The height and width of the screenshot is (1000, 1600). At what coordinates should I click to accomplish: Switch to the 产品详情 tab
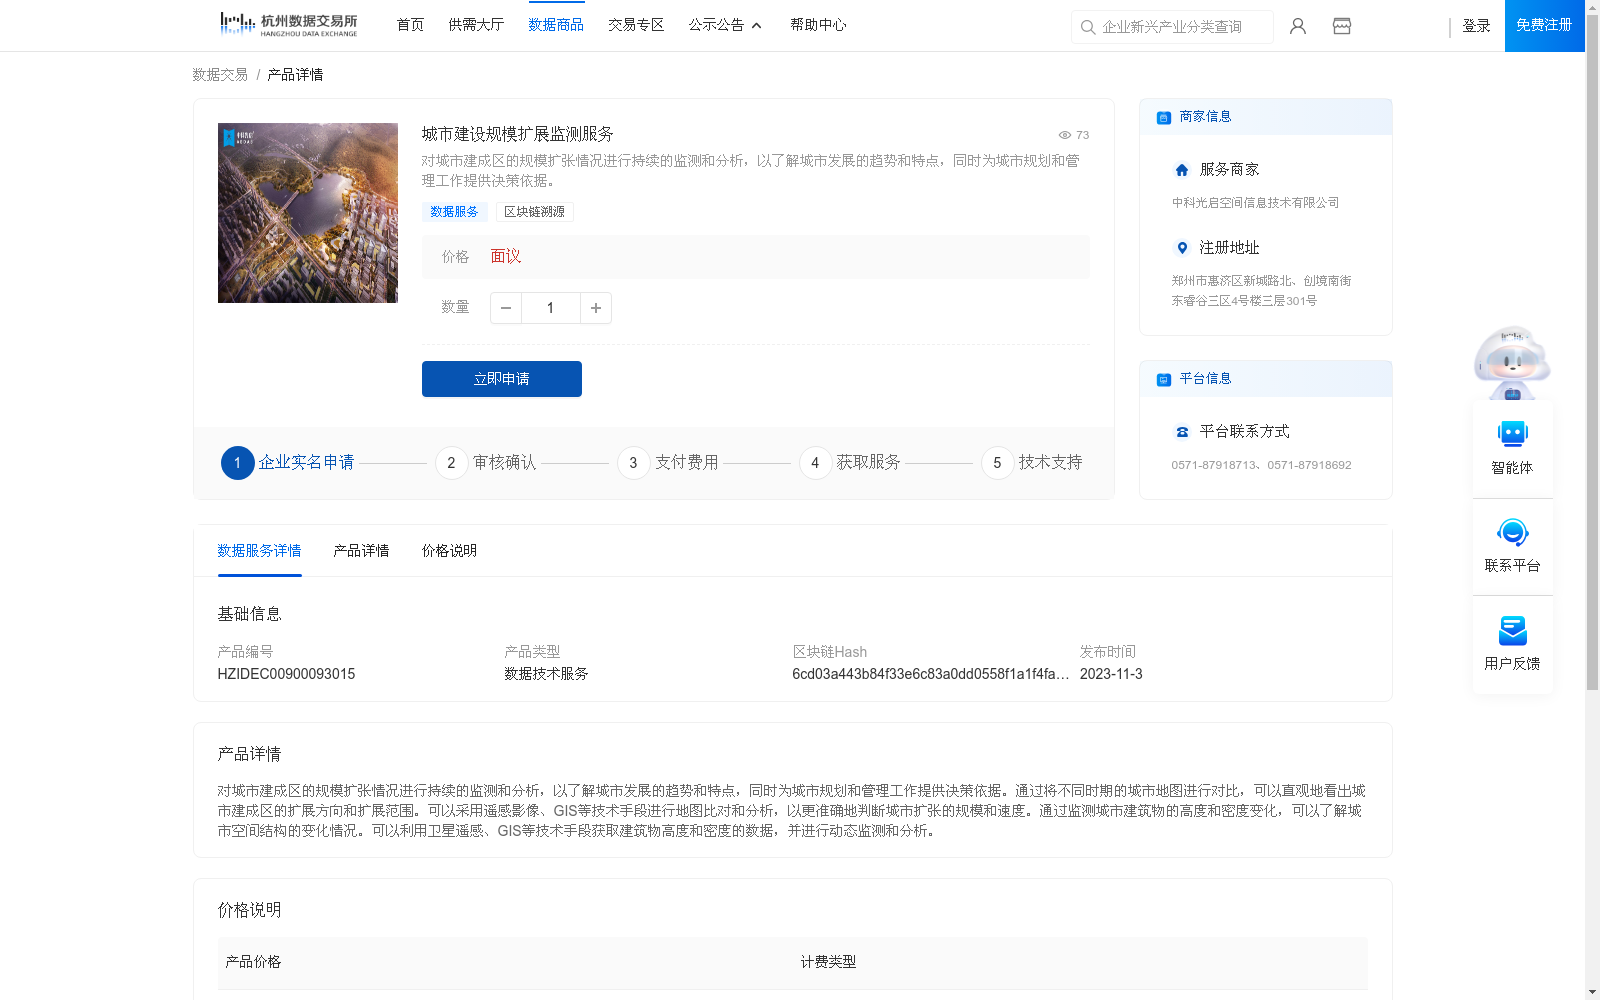pos(361,551)
